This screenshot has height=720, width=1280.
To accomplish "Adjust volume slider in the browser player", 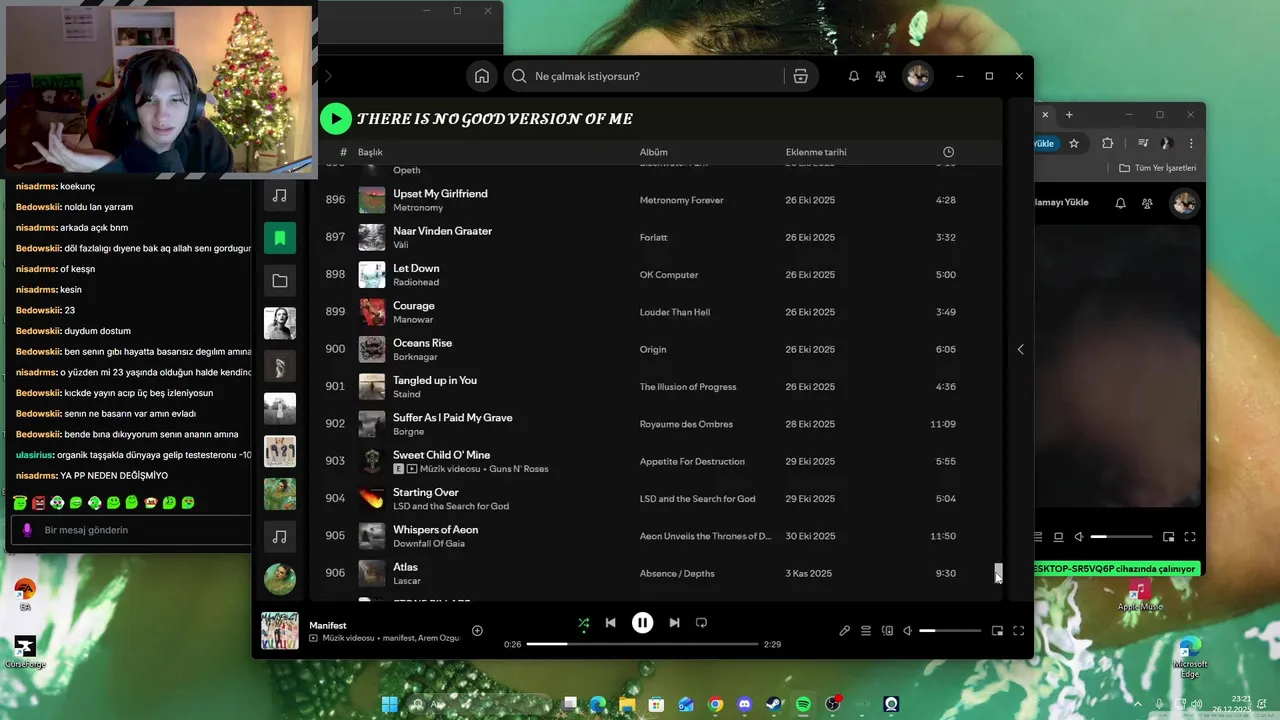I will (x=1120, y=537).
